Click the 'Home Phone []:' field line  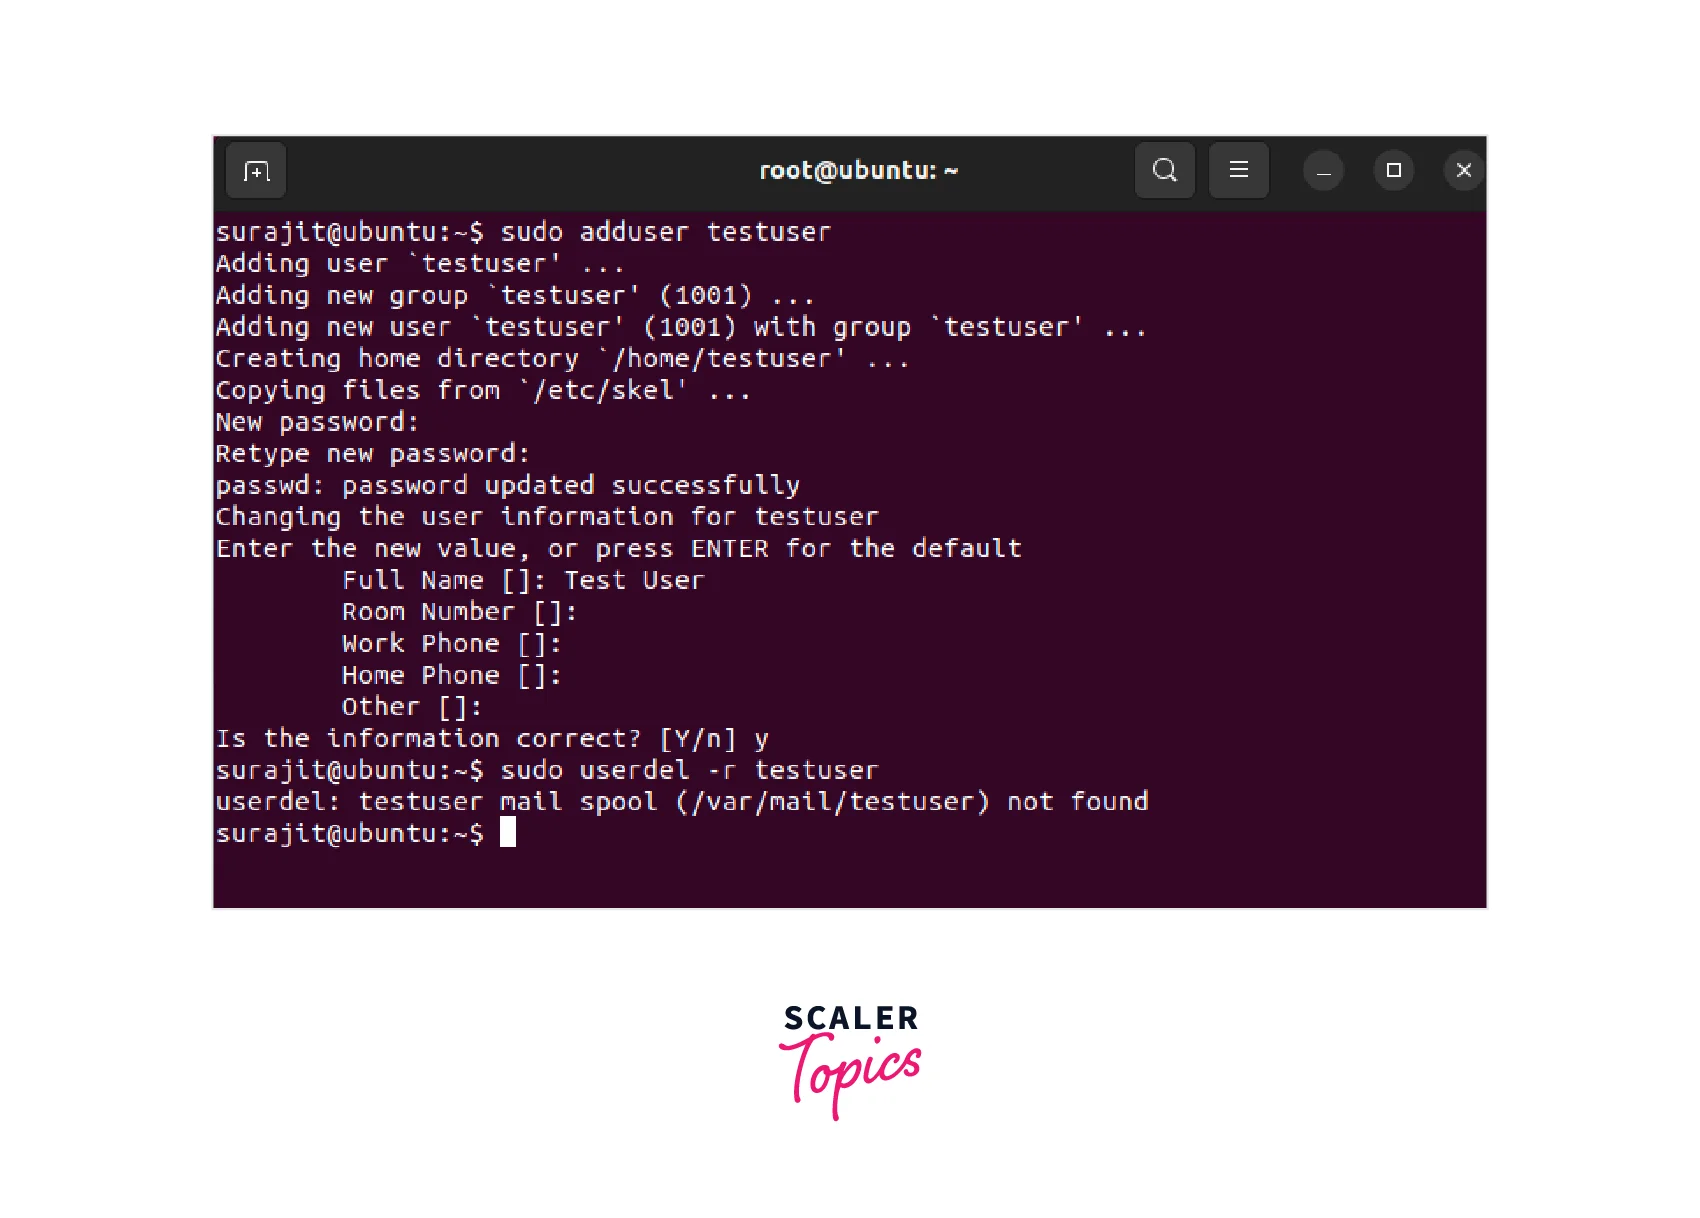452,676
